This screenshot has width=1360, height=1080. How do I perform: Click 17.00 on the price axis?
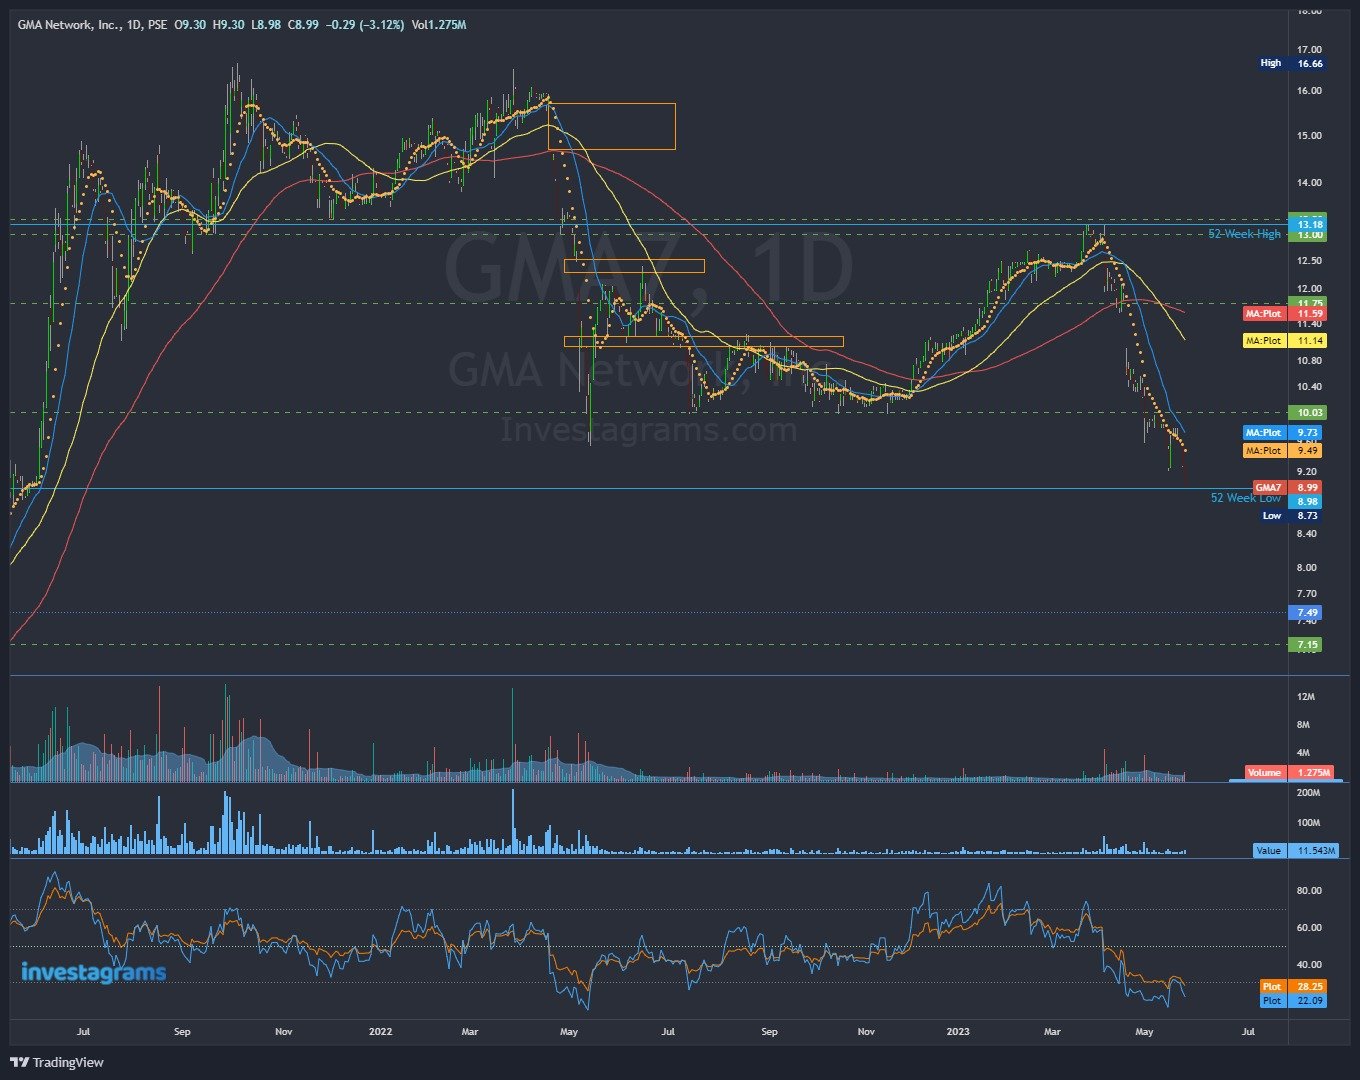[x=1309, y=50]
